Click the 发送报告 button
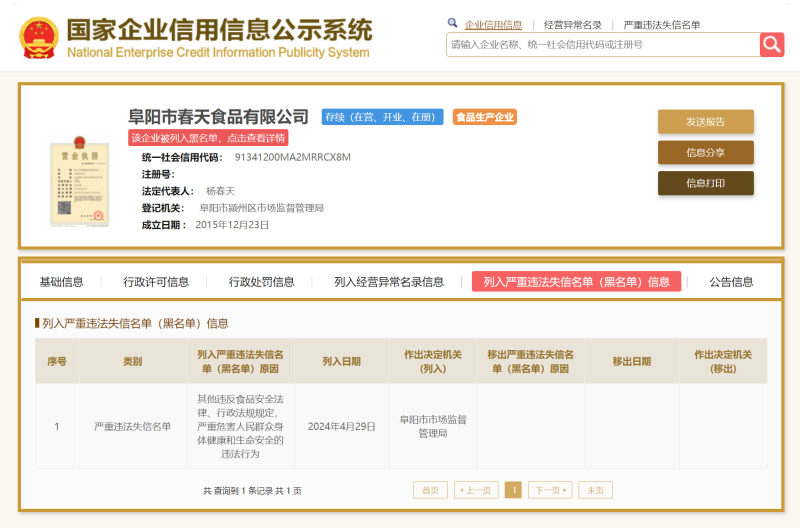The width and height of the screenshot is (800, 528). coord(705,122)
